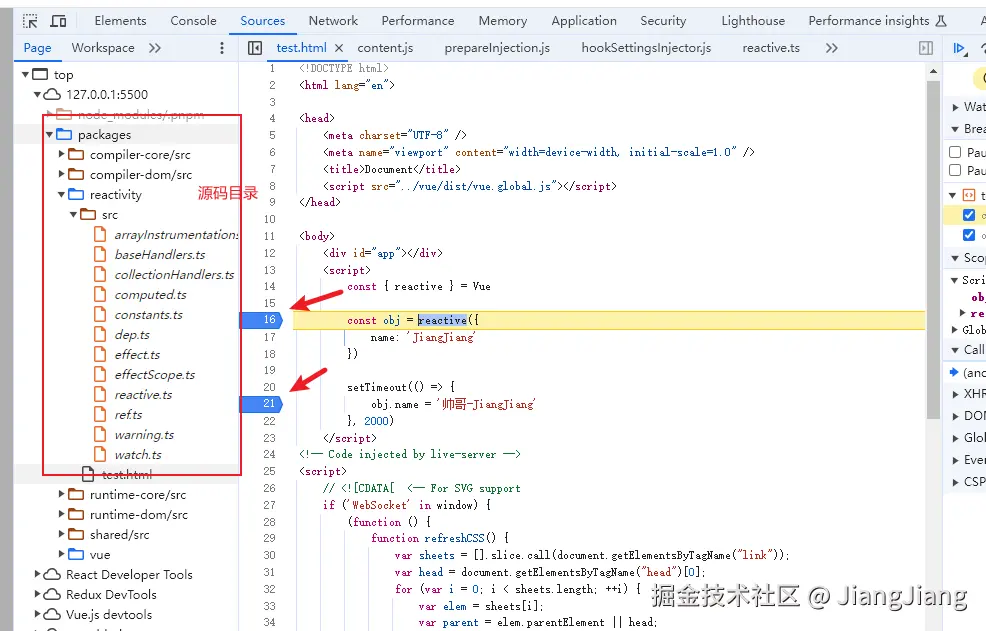Open the prepareInjection.js file tab
The width and height of the screenshot is (986, 631).
497,48
